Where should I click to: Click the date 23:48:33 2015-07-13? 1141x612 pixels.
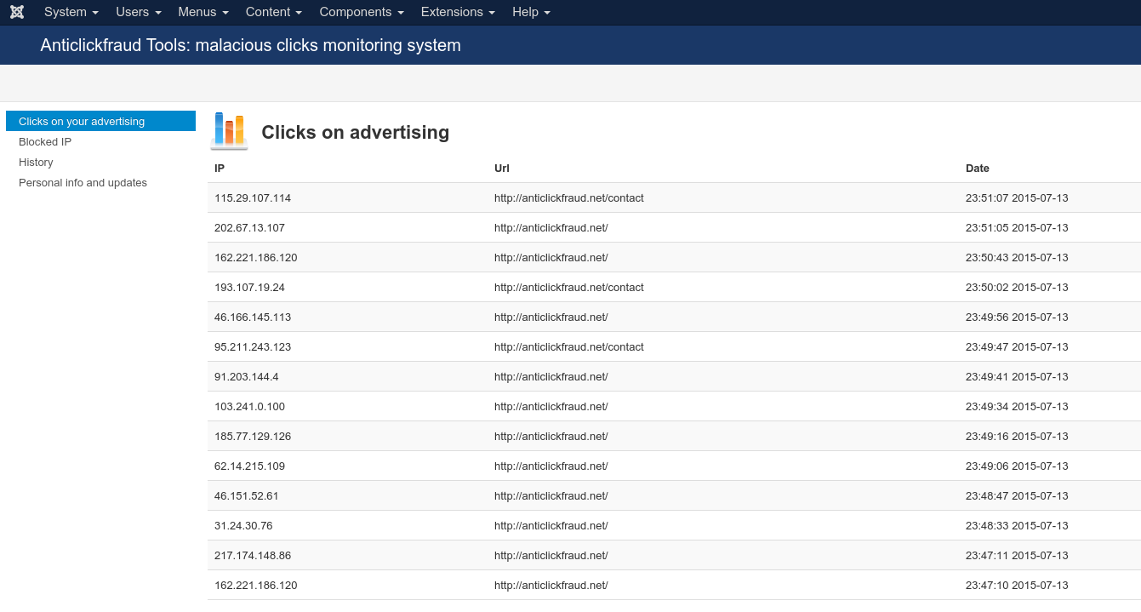(x=1016, y=526)
